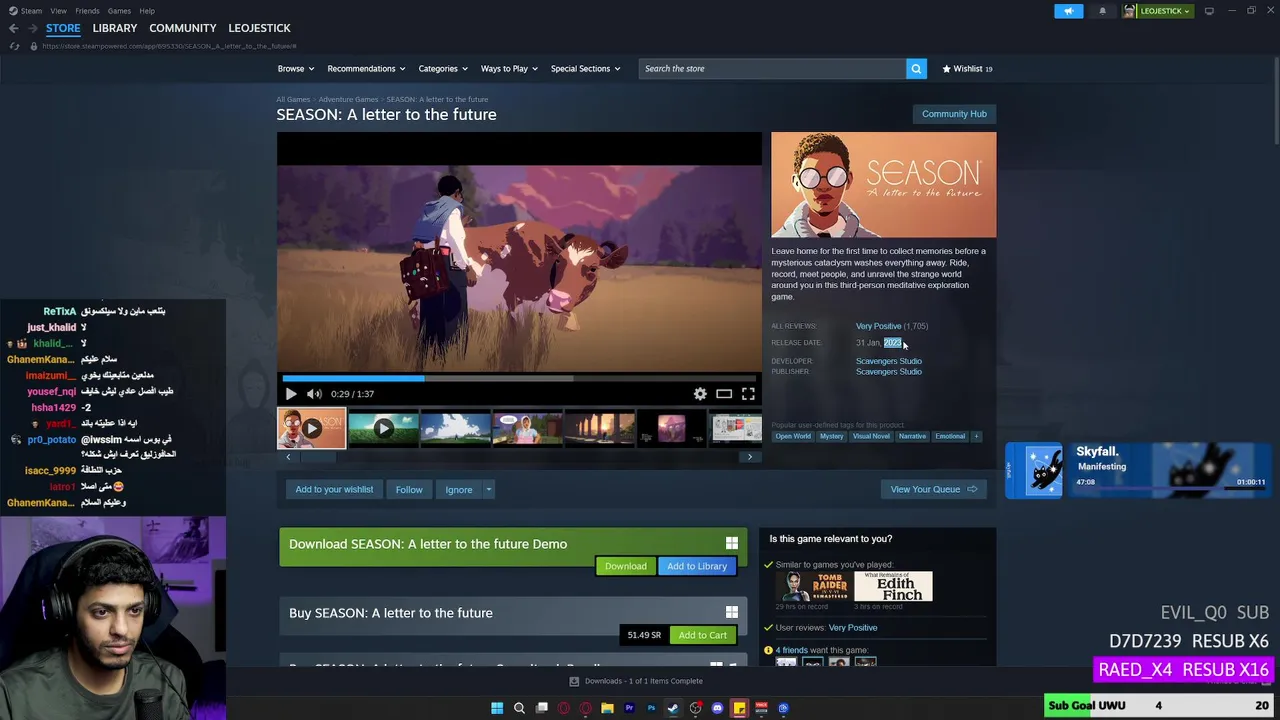This screenshot has width=1280, height=720.
Task: Open the LIBRARY tab
Action: (x=115, y=28)
